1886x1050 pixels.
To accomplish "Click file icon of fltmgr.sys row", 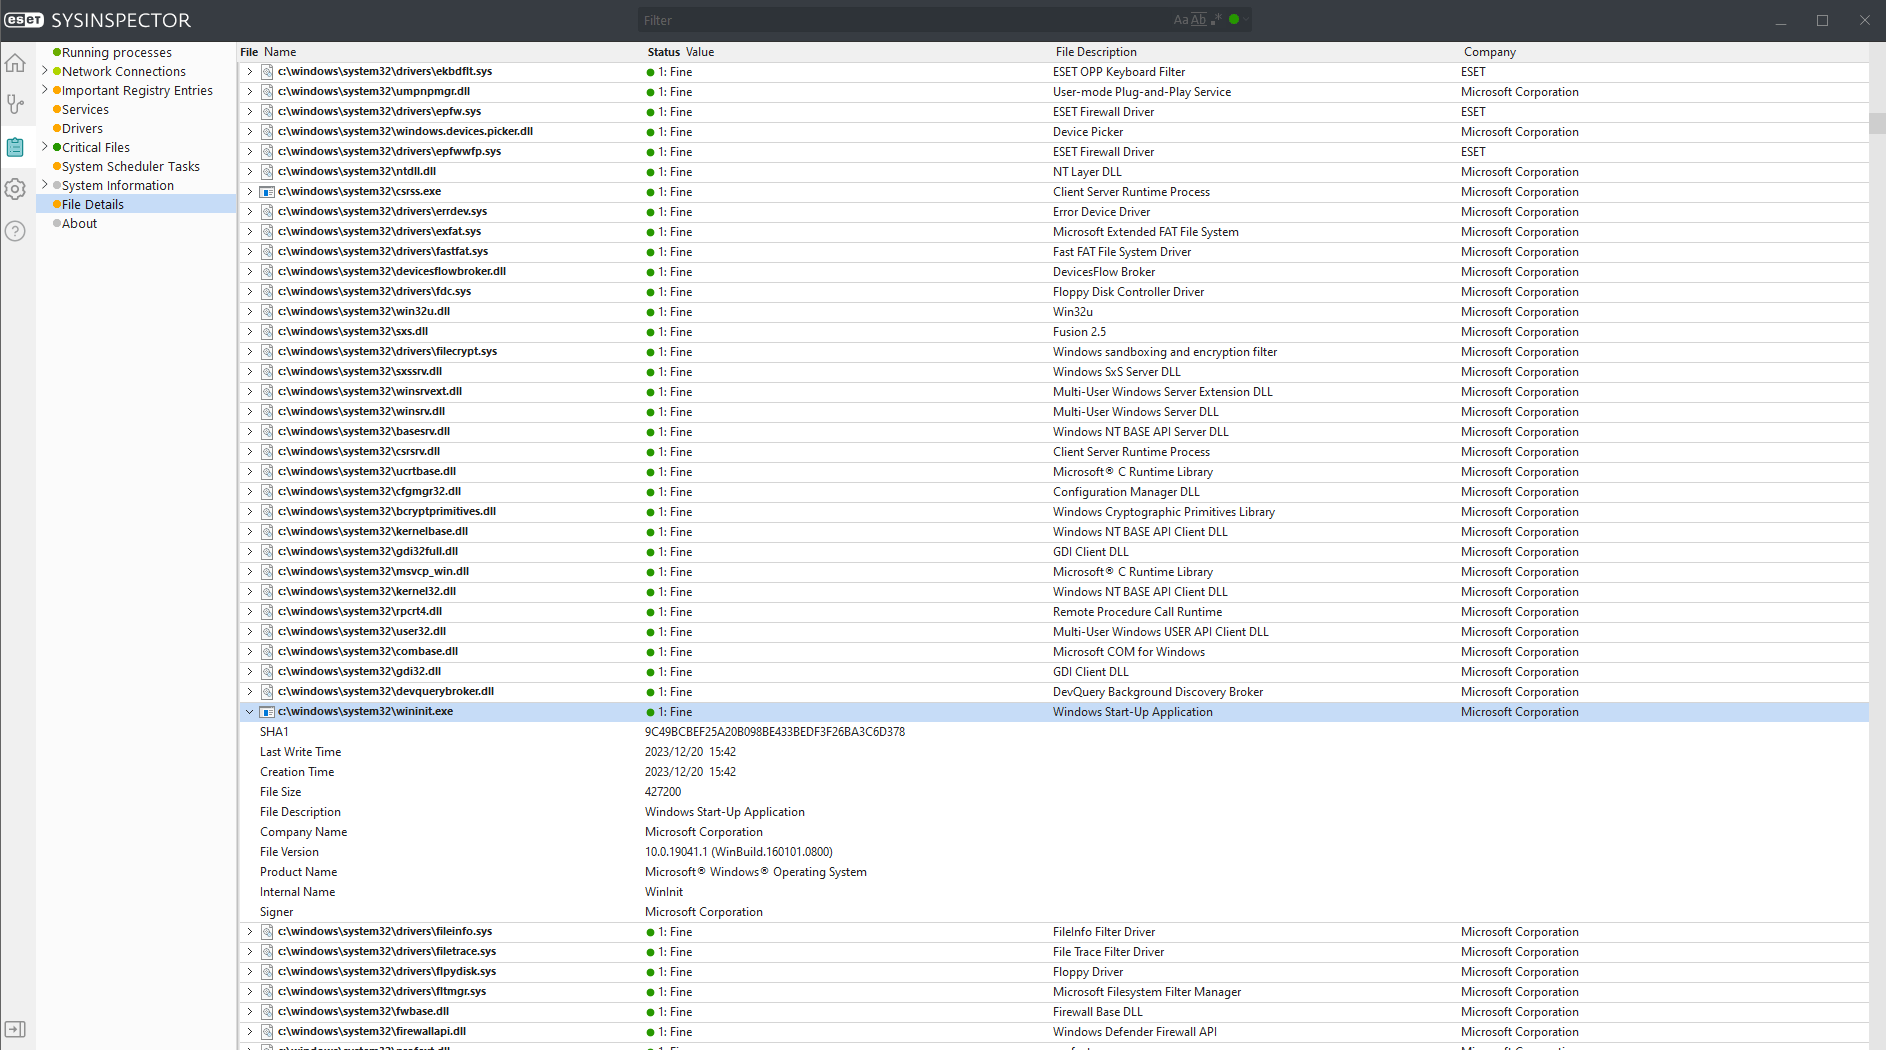I will pos(267,992).
